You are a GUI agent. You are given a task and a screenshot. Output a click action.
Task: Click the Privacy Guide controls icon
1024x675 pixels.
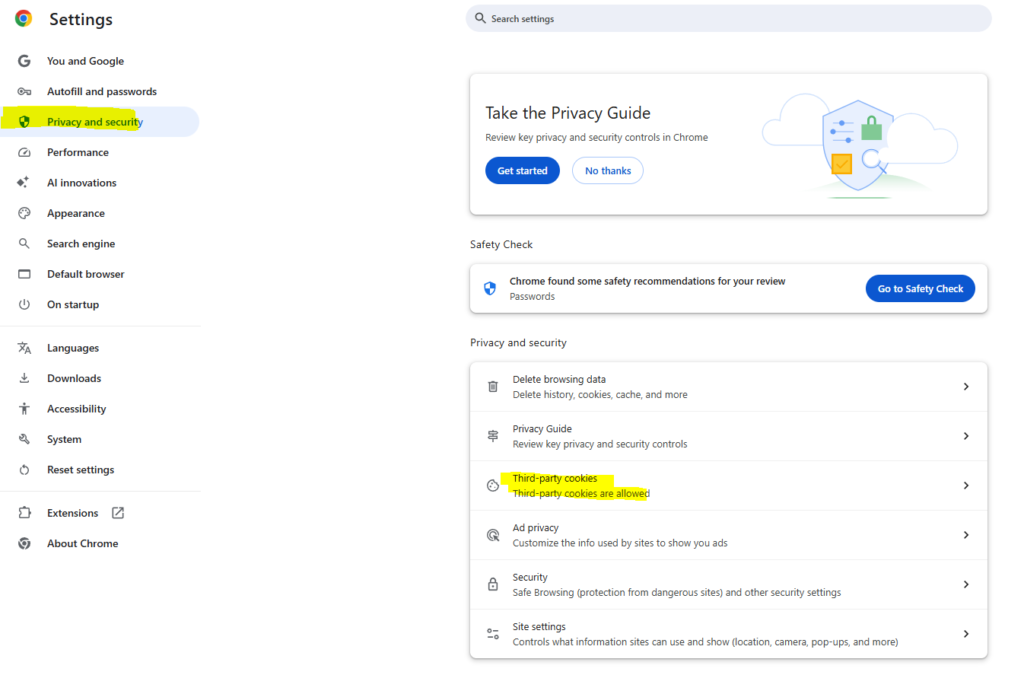coord(493,436)
